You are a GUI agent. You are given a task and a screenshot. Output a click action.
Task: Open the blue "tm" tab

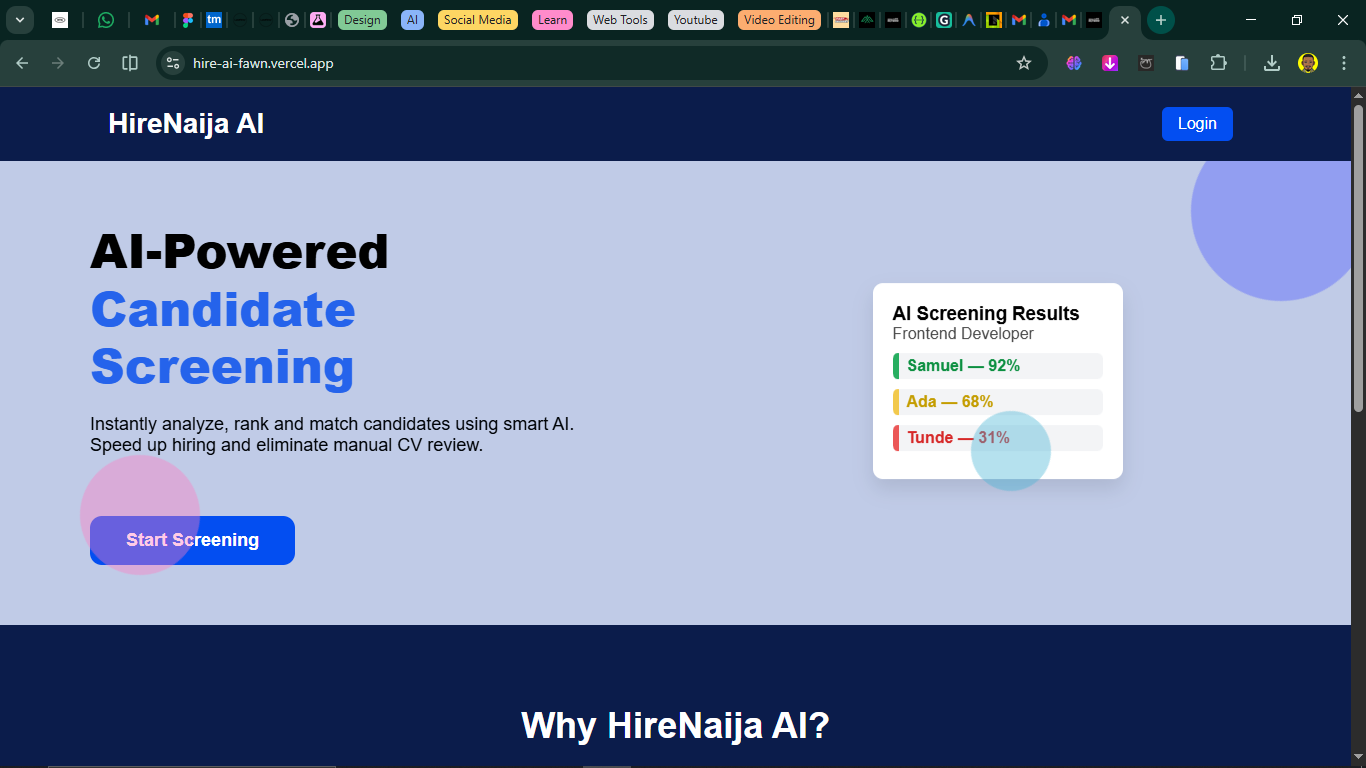coord(214,20)
